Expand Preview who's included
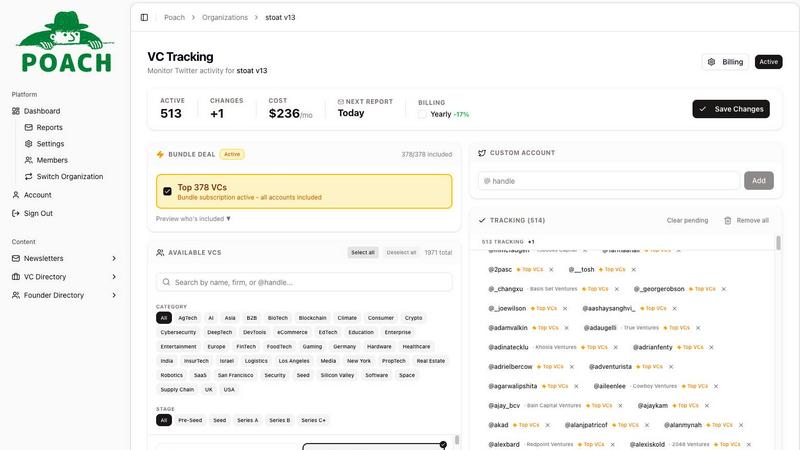Image resolution: width=800 pixels, height=450 pixels. click(193, 218)
